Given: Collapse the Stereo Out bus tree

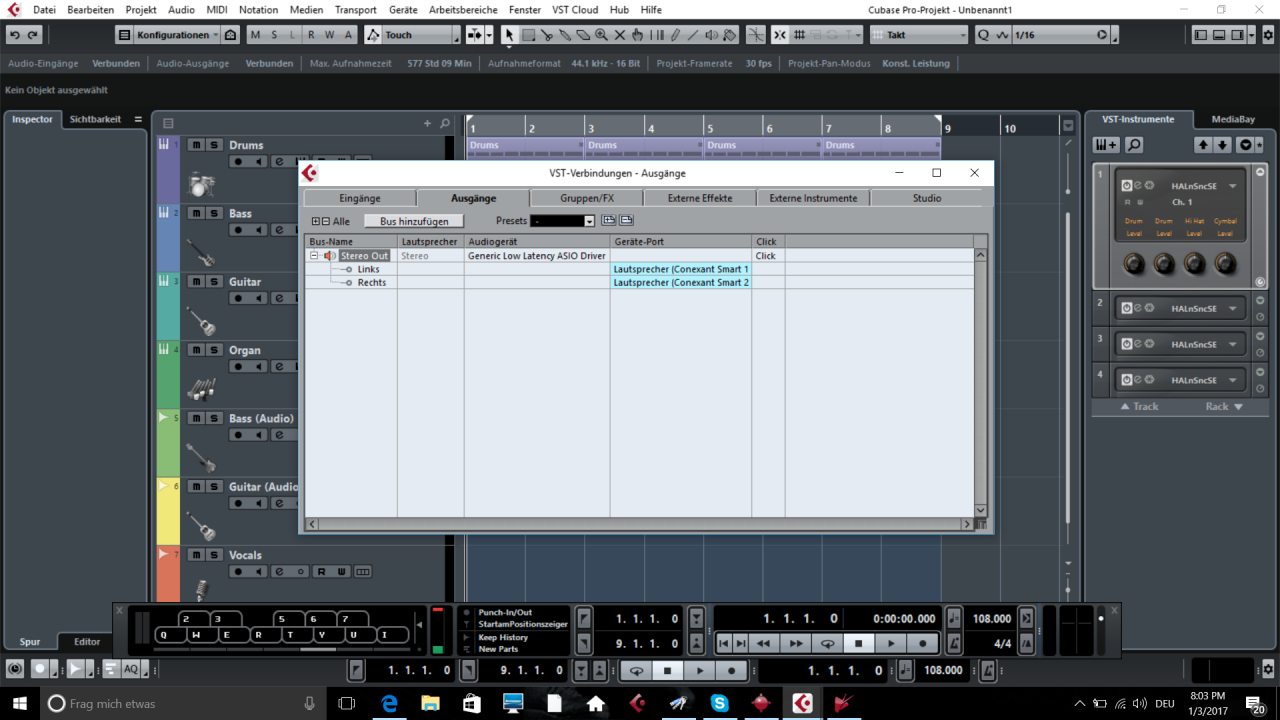Looking at the screenshot, I should pyautogui.click(x=314, y=256).
